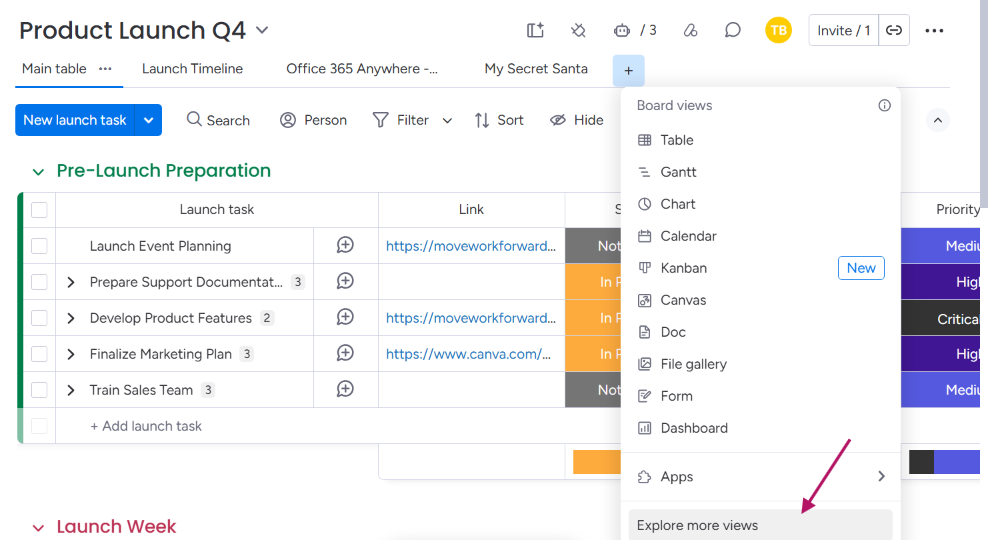Expand subitems of Train Sales Team

click(71, 390)
